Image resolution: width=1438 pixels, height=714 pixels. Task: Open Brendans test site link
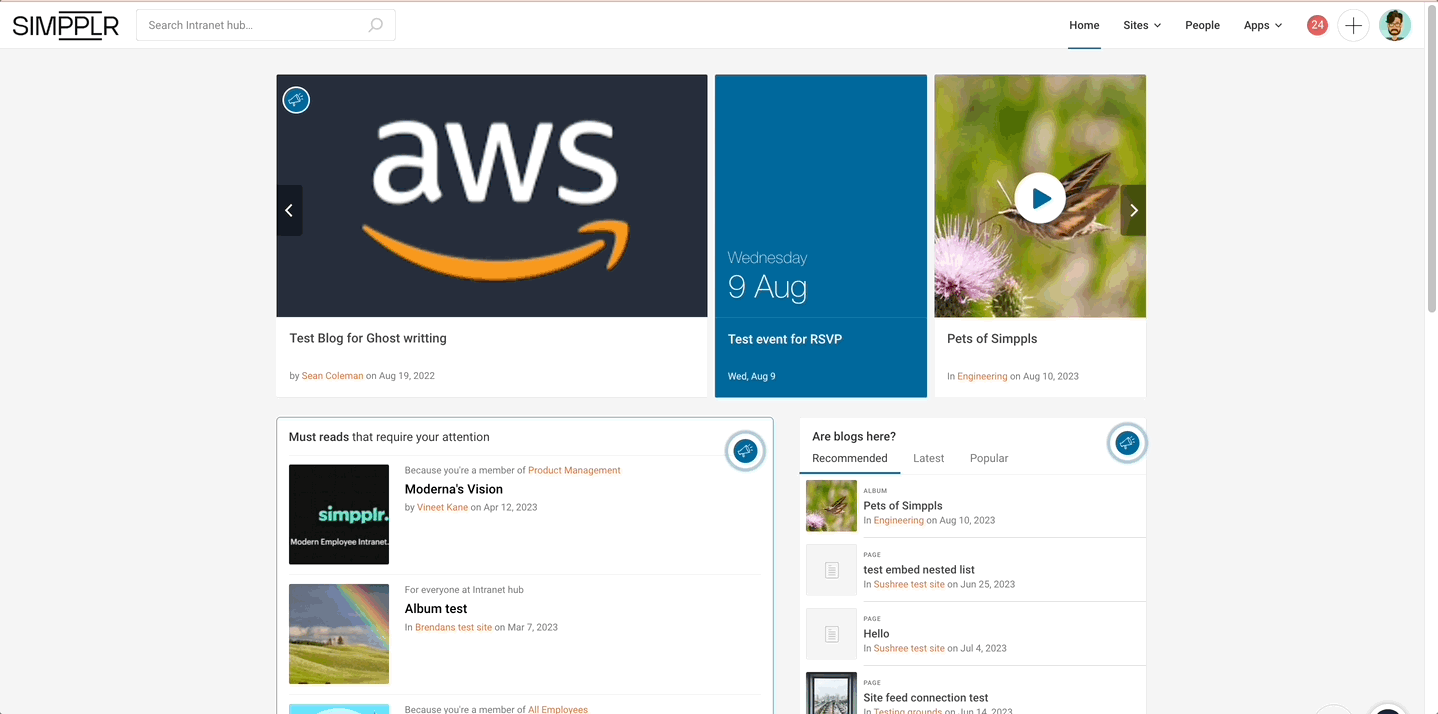[453, 627]
